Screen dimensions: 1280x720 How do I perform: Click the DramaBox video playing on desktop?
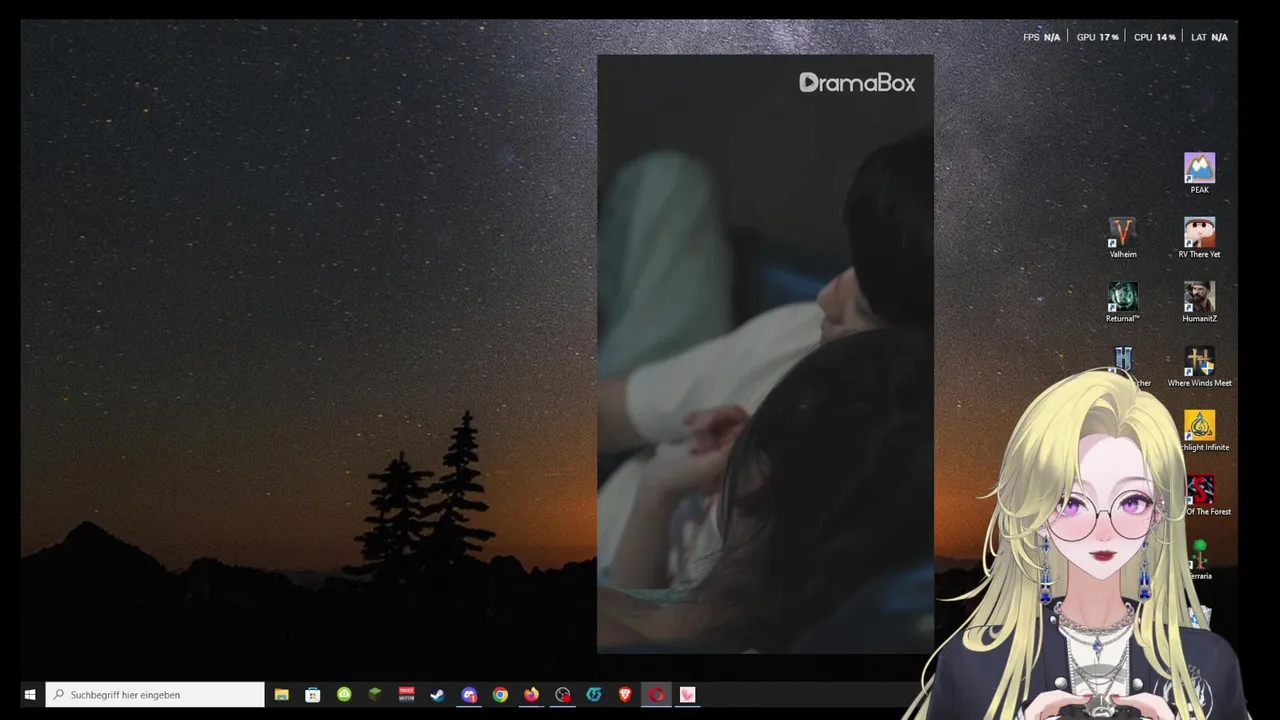(x=765, y=354)
